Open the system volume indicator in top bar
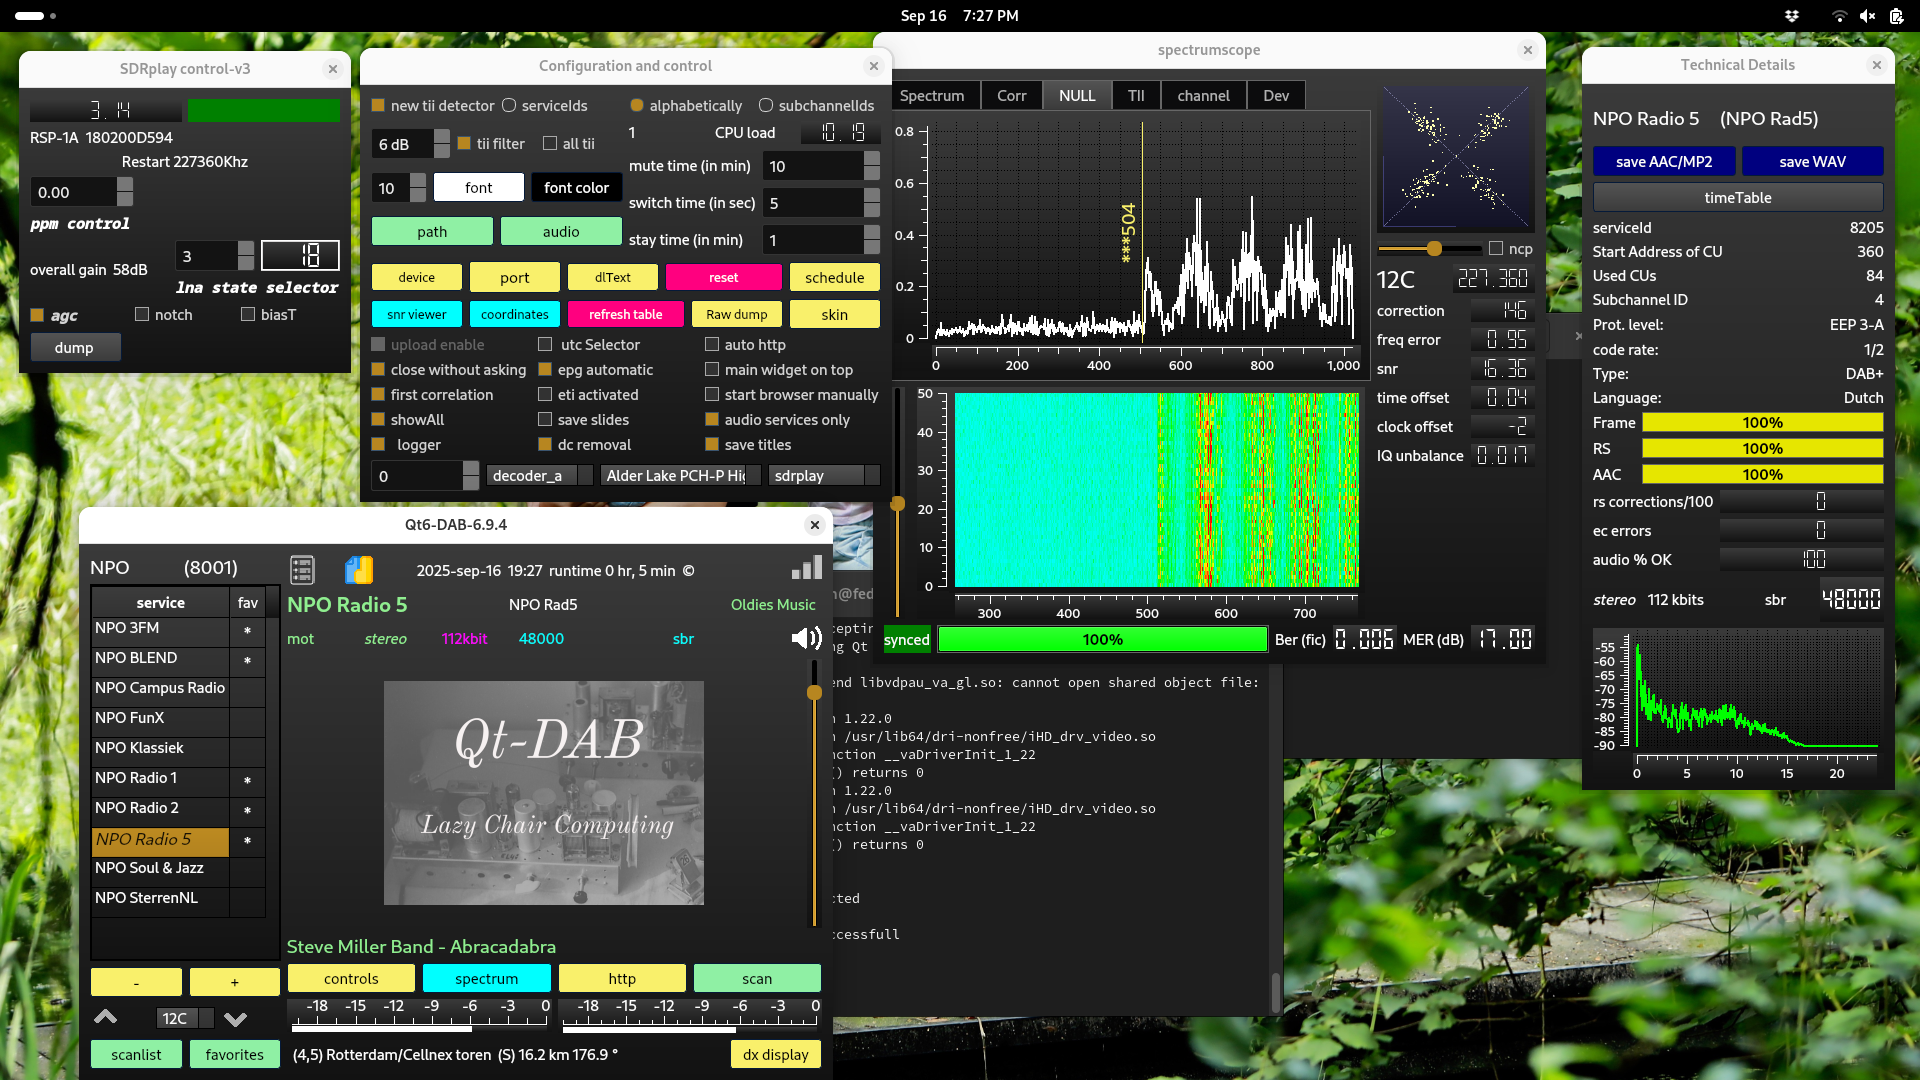The image size is (1920, 1080). (1866, 15)
